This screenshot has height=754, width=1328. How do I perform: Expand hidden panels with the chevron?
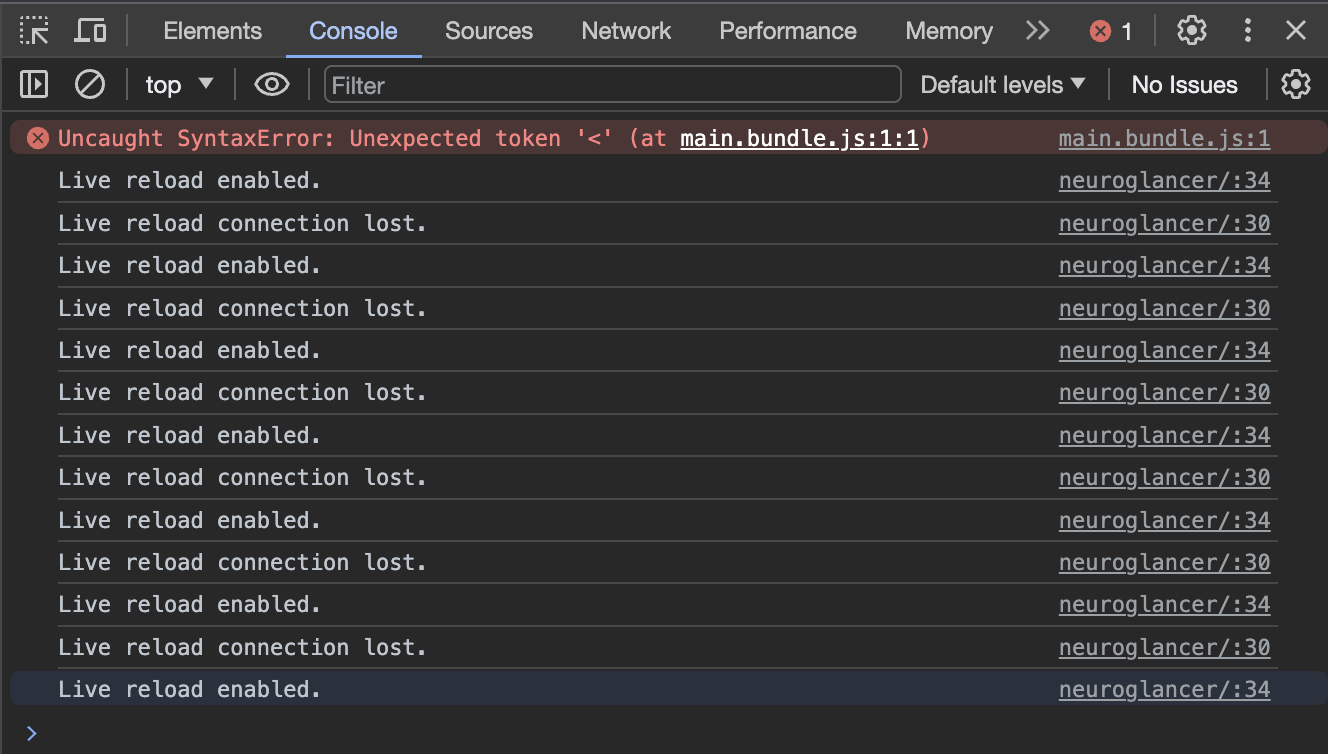coord(1037,31)
